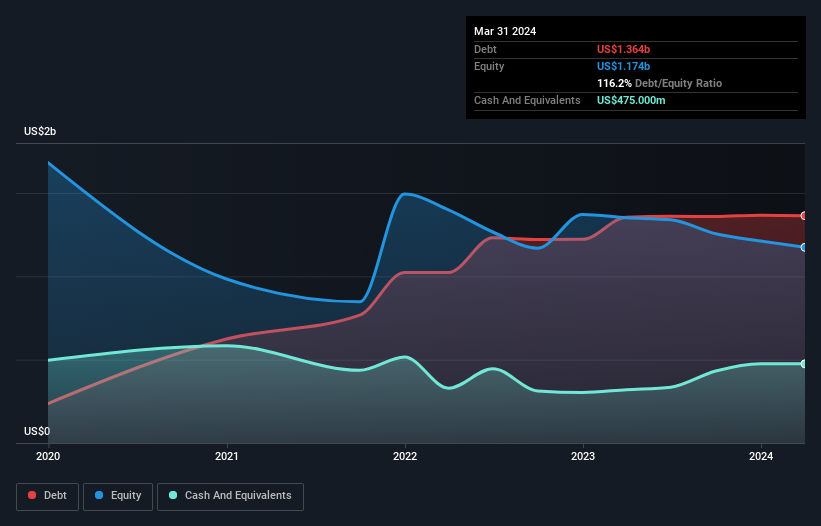Click the US$1.174b equity value
821x526 pixels.
pyautogui.click(x=623, y=66)
